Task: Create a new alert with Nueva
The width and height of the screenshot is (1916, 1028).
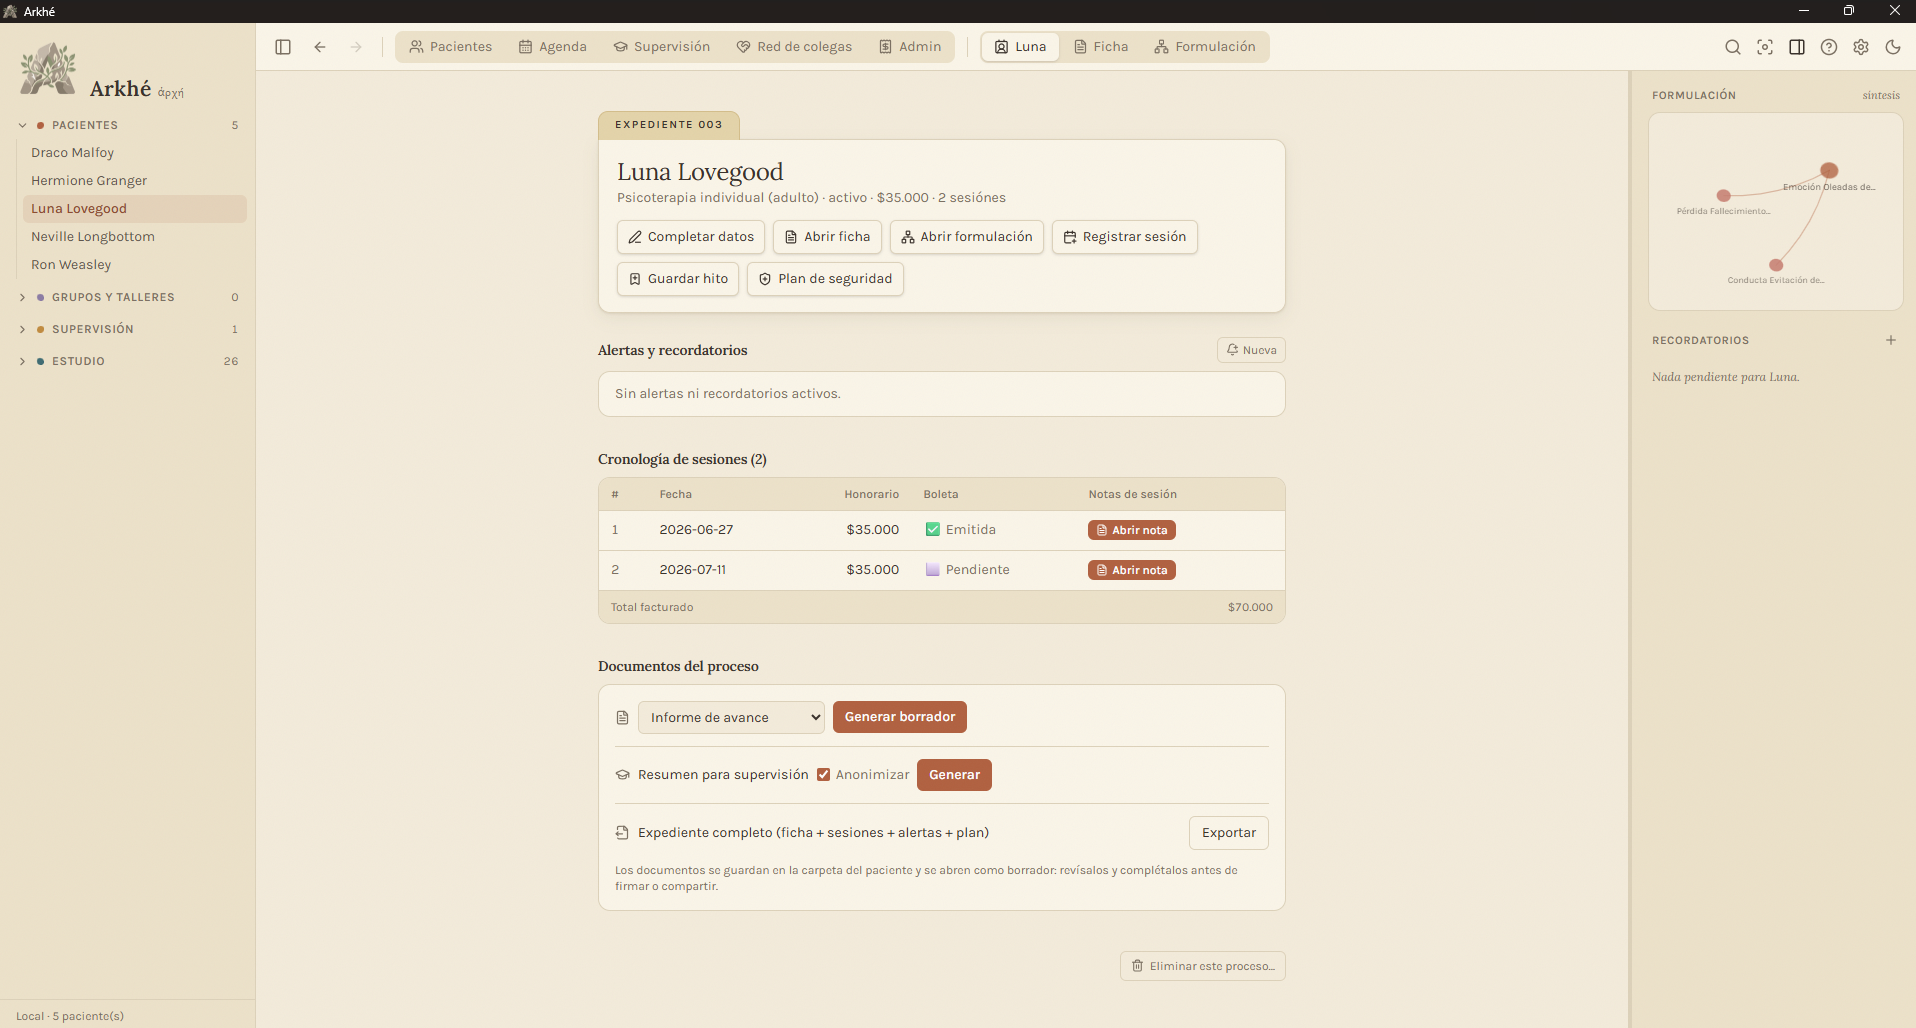Action: pyautogui.click(x=1251, y=350)
